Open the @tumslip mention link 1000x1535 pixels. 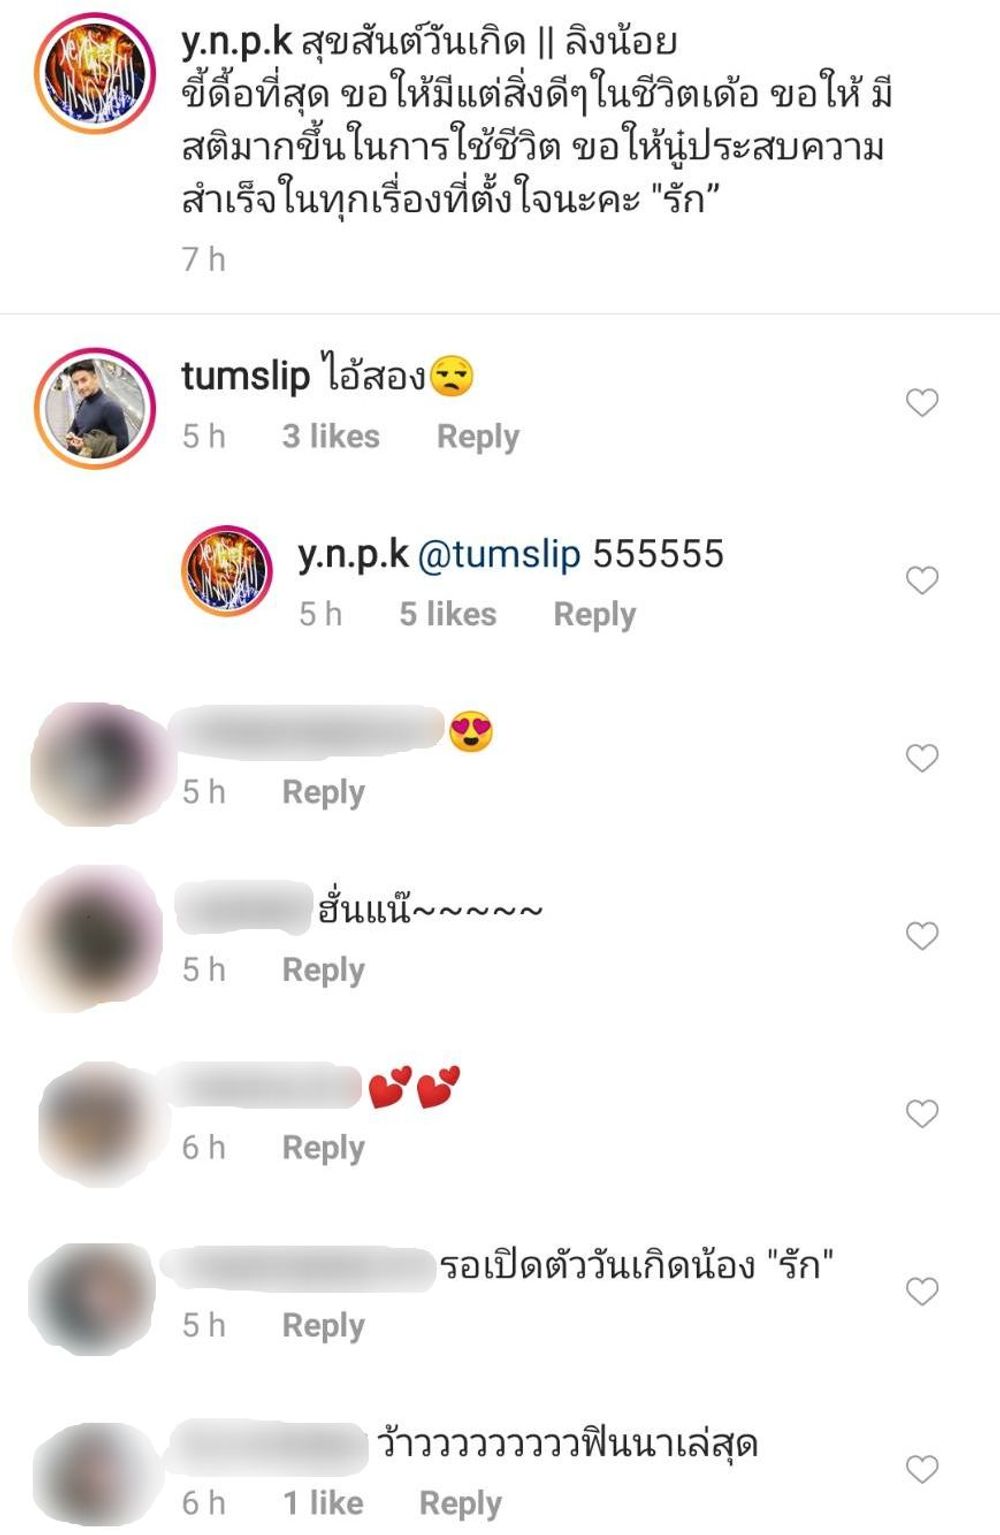(x=498, y=554)
